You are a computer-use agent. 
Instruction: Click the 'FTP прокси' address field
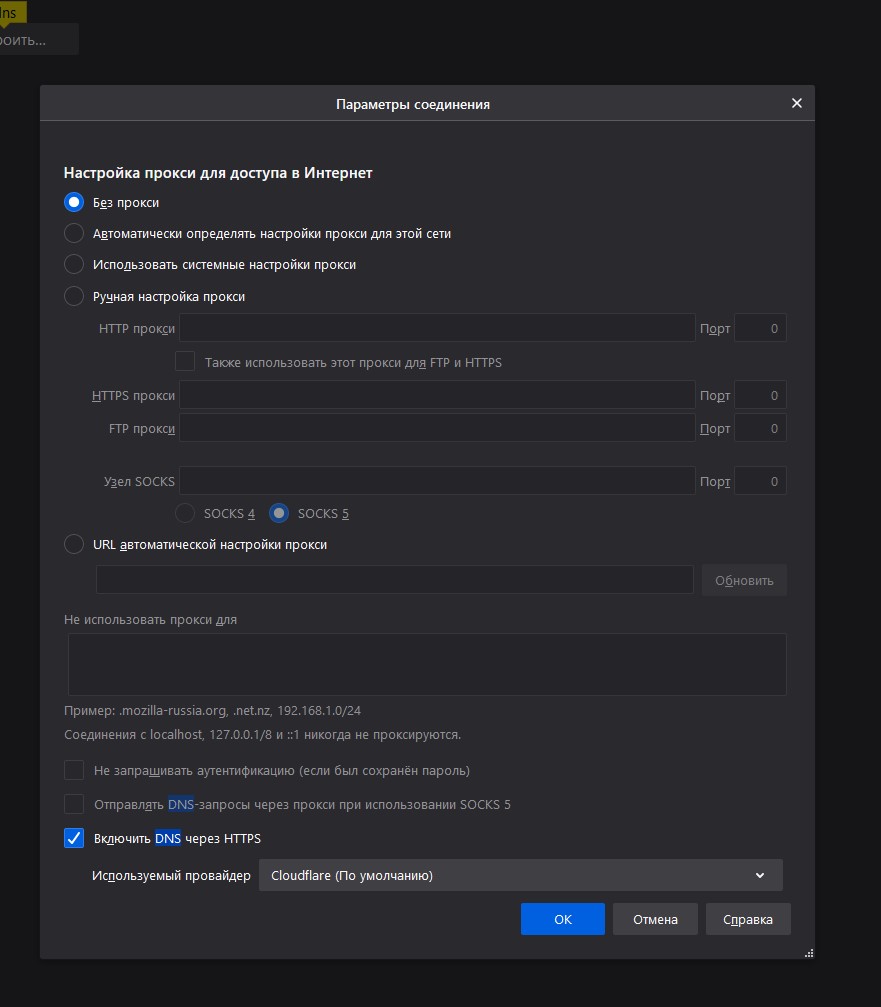[x=437, y=428]
